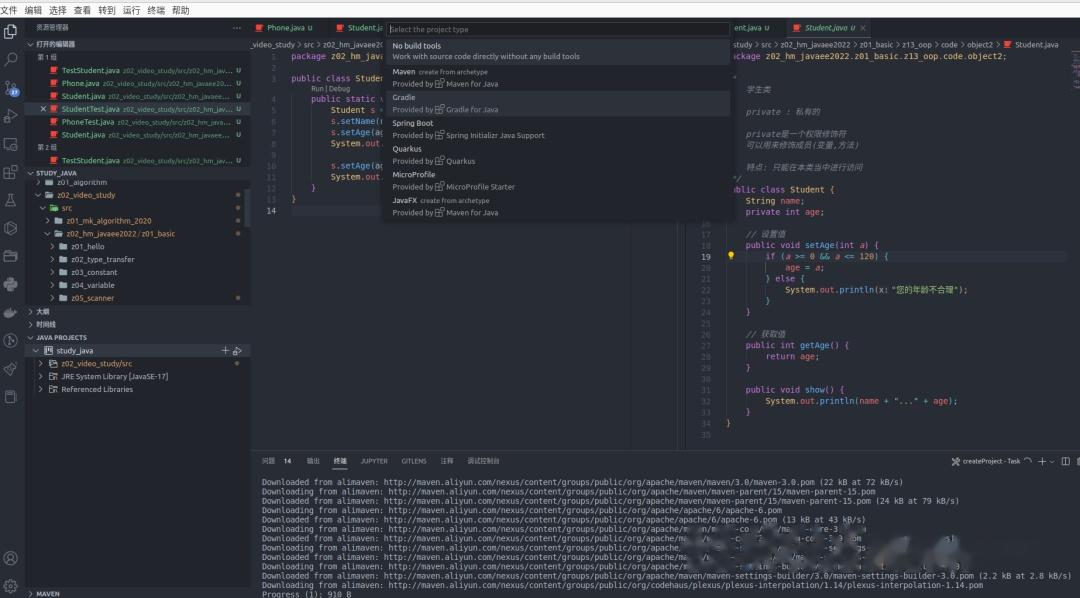
Task: Click the Run code lens above main
Action: point(317,89)
